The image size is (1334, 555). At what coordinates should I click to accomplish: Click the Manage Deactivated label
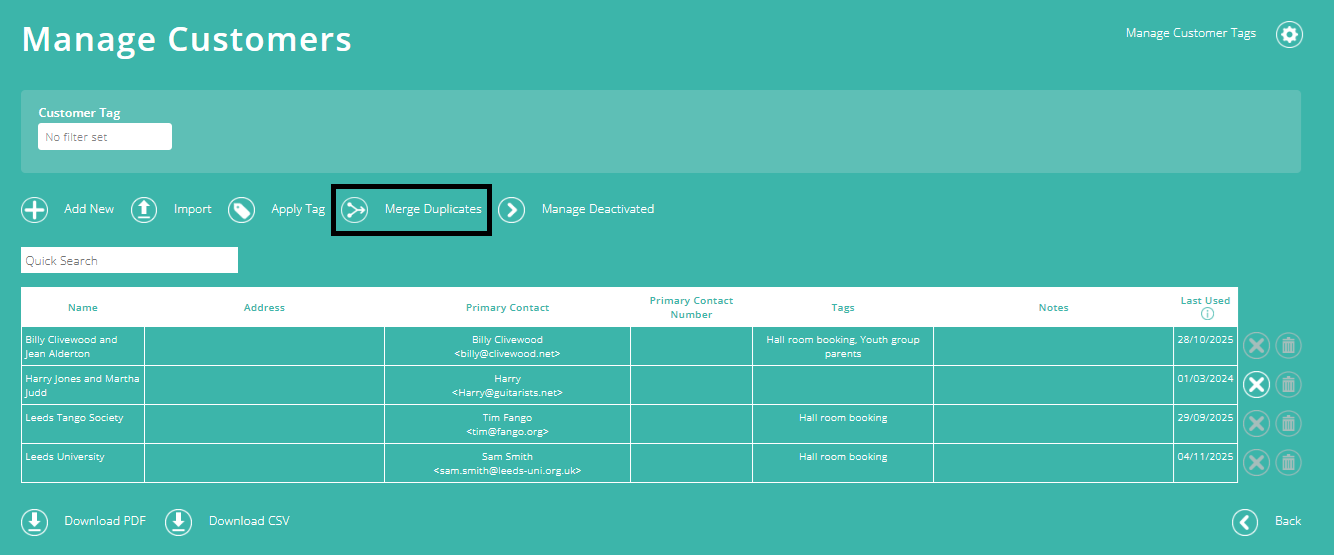point(598,209)
